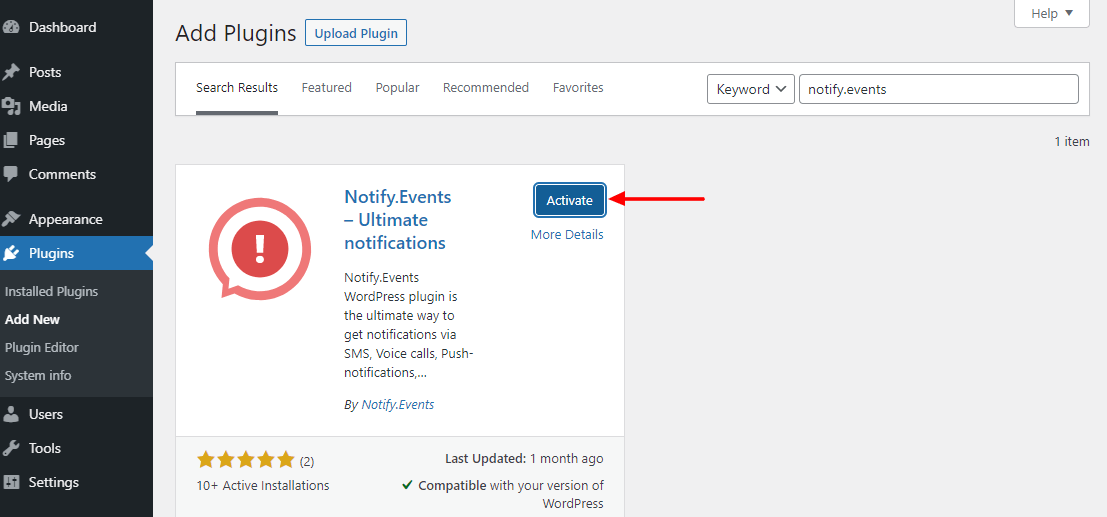
Task: Click the 'Add Plugins' page heading
Action: (x=235, y=33)
